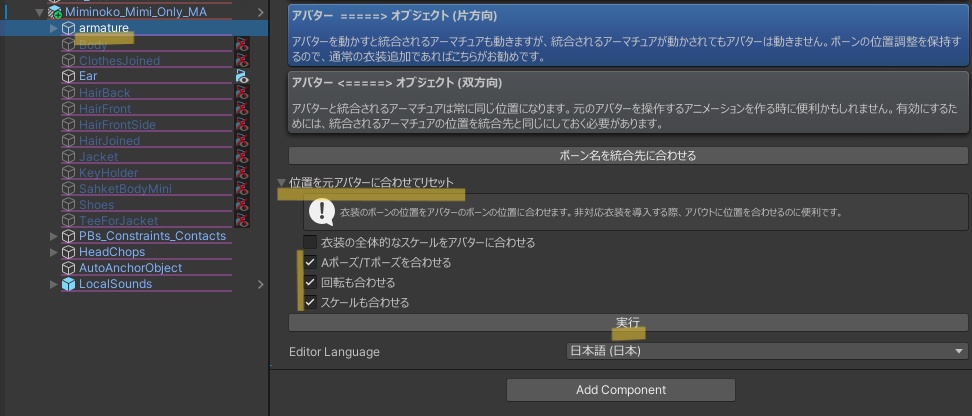Select アバター <=====> オブジェクト (双方向) mode
This screenshot has height=416, width=972.
tap(629, 102)
